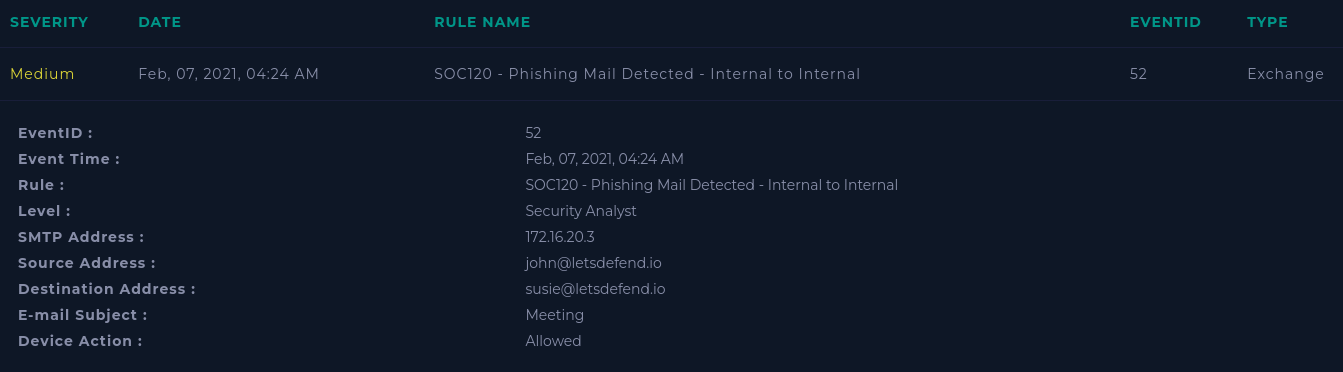Click the Level value Security Analyst
The height and width of the screenshot is (372, 1343).
pos(581,211)
